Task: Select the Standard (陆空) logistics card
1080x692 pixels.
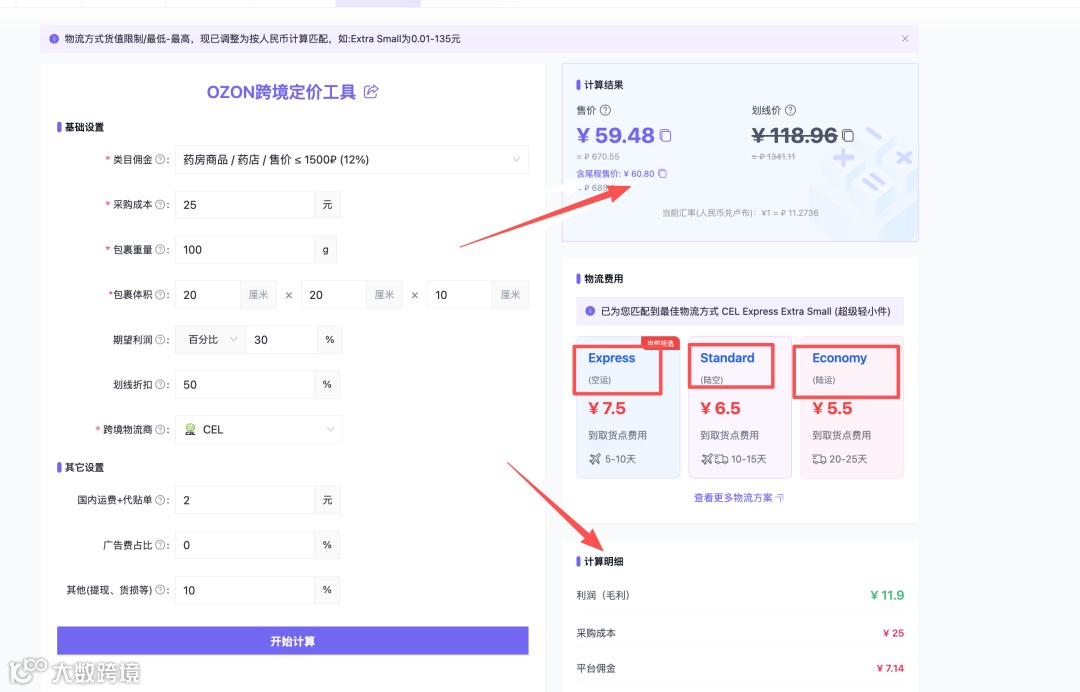Action: pyautogui.click(x=740, y=408)
